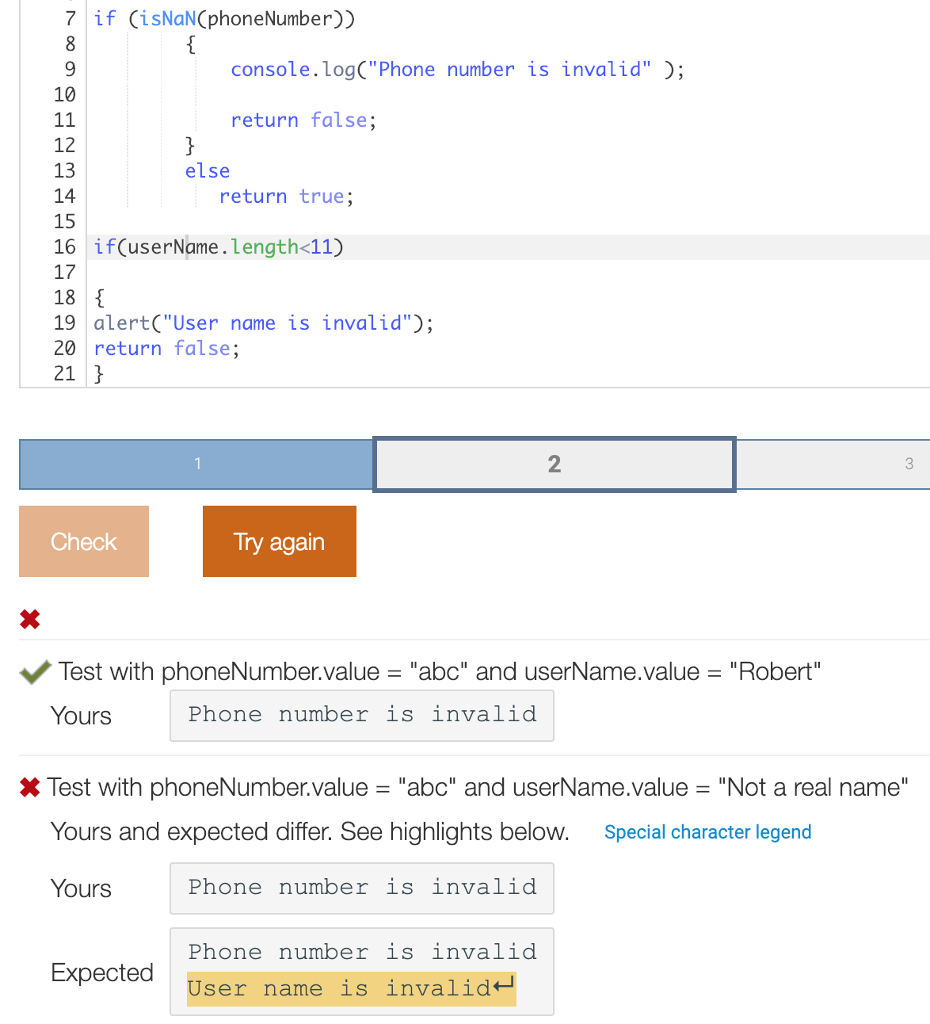Image resolution: width=930 pixels, height=1024 pixels.
Task: Click the isNaN function call on line 7
Action: (172, 18)
